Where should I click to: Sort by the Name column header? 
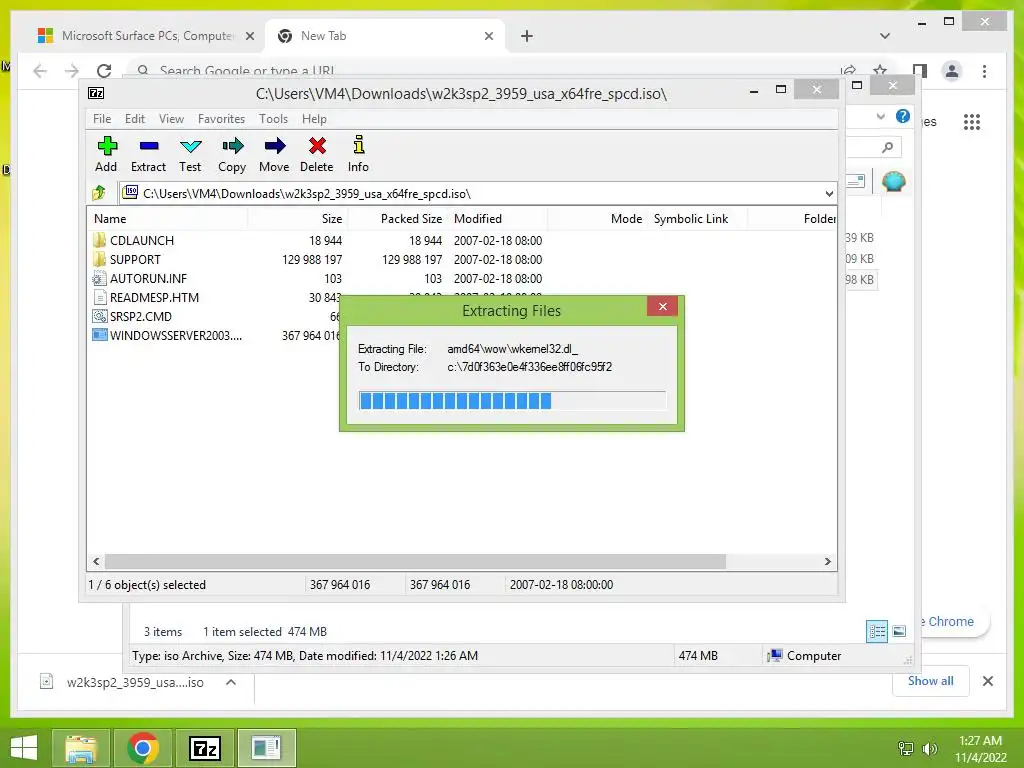[167, 219]
